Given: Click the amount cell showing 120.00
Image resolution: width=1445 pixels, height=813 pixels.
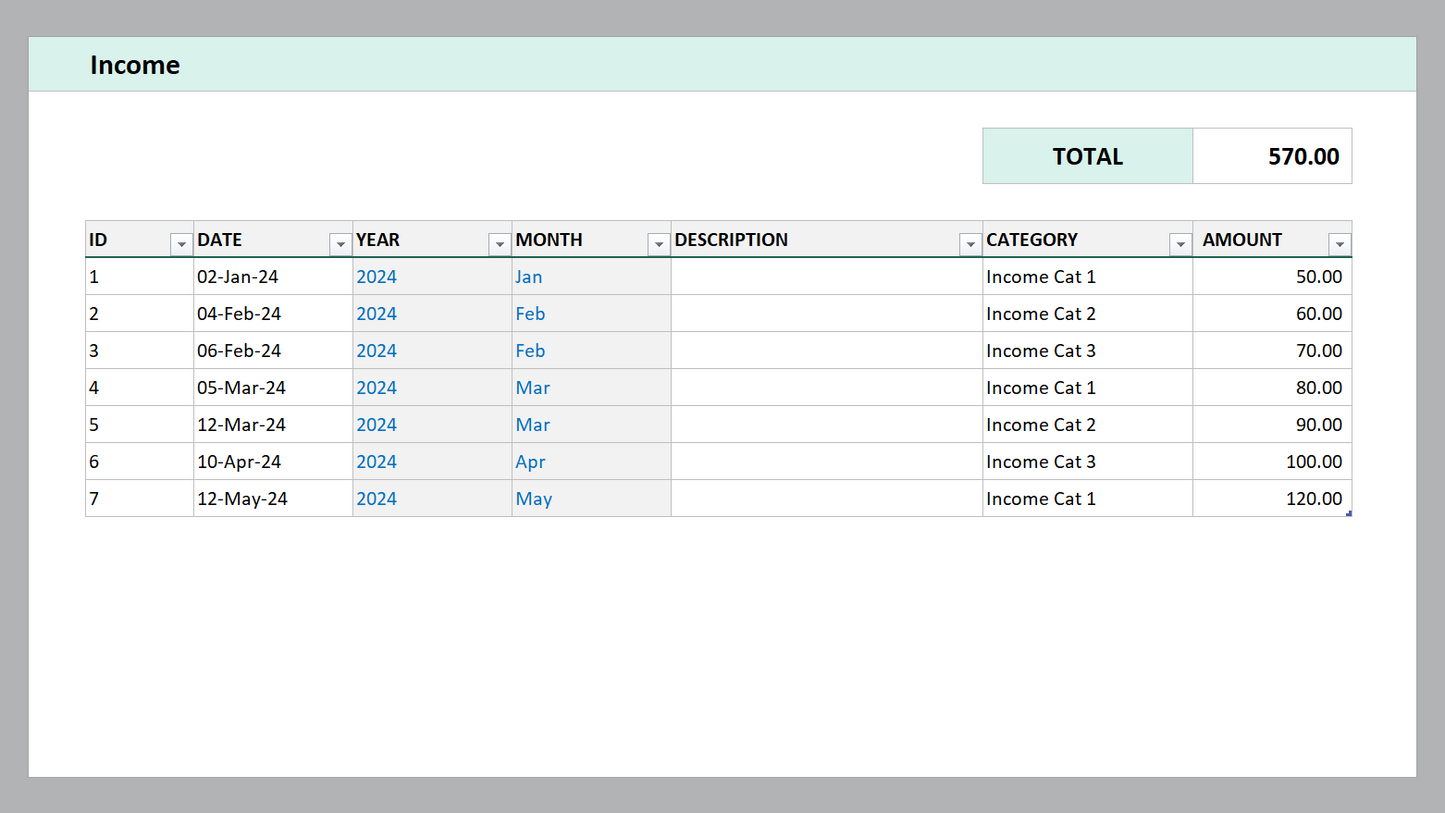Looking at the screenshot, I should coord(1272,499).
